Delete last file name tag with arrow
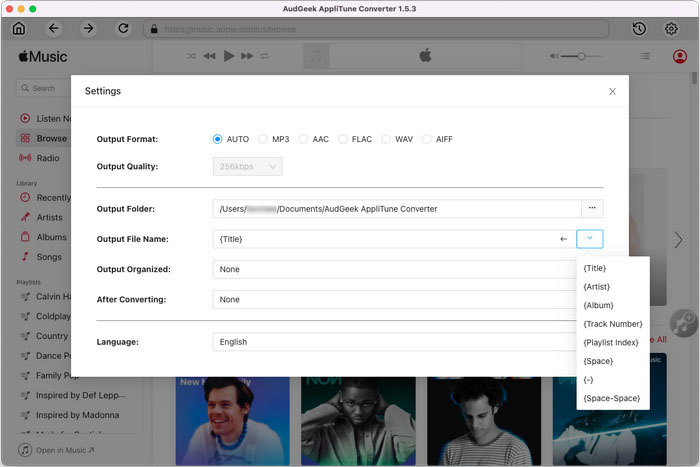This screenshot has height=467, width=700. 563,239
